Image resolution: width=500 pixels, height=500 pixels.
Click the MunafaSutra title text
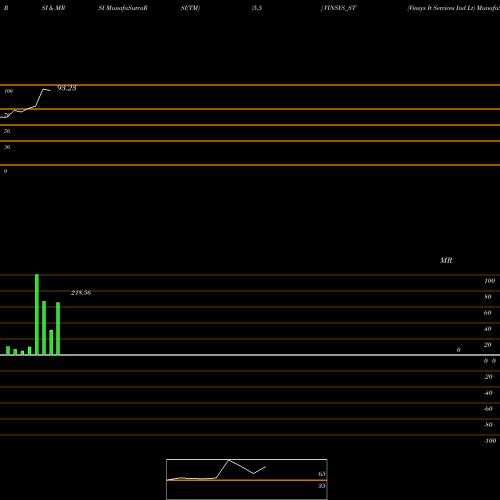click(x=123, y=8)
